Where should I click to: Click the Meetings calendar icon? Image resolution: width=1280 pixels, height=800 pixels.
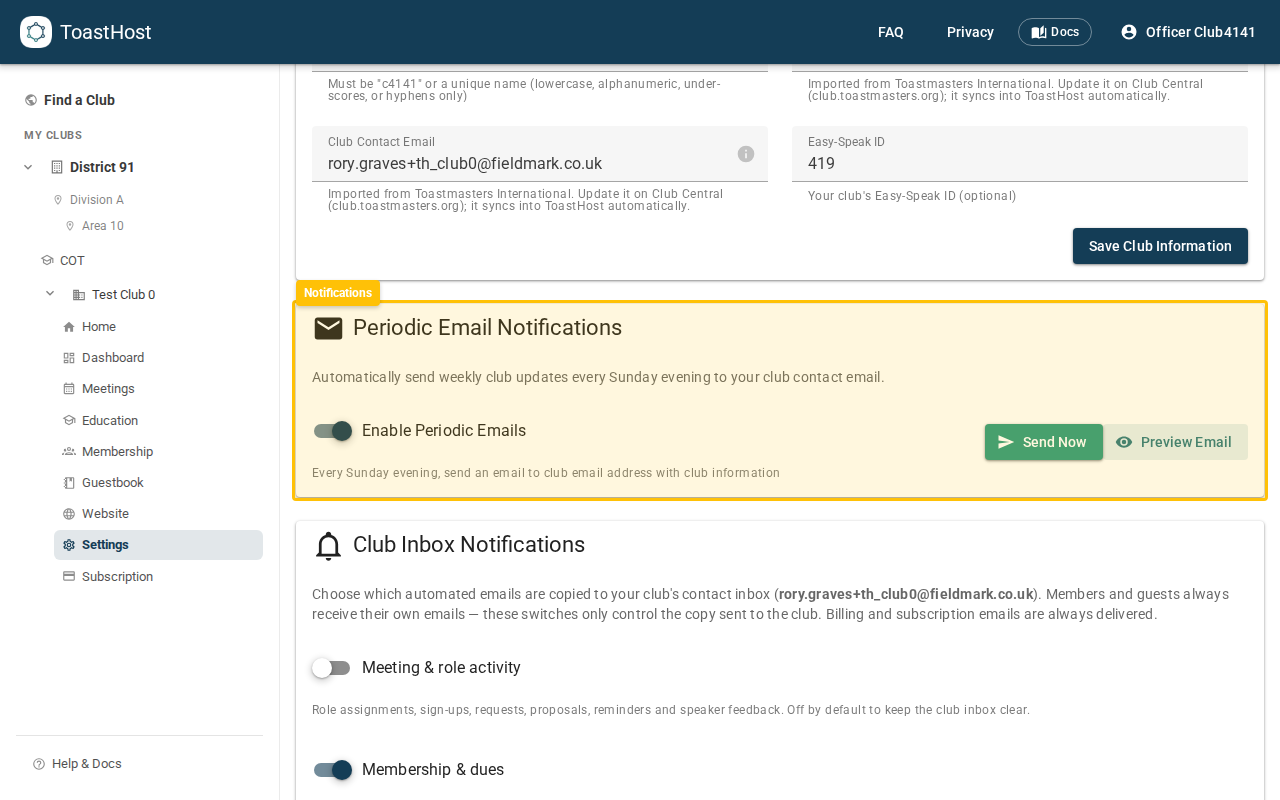point(69,389)
